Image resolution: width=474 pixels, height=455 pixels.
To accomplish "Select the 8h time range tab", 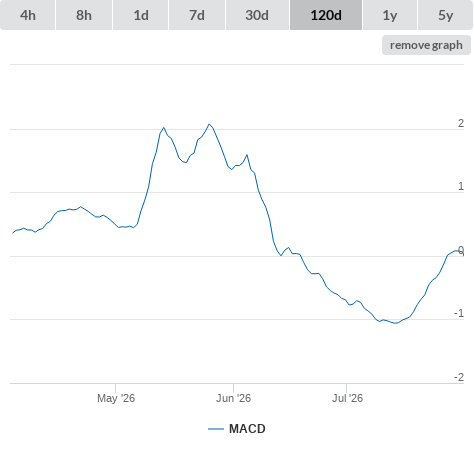I will click(x=84, y=15).
